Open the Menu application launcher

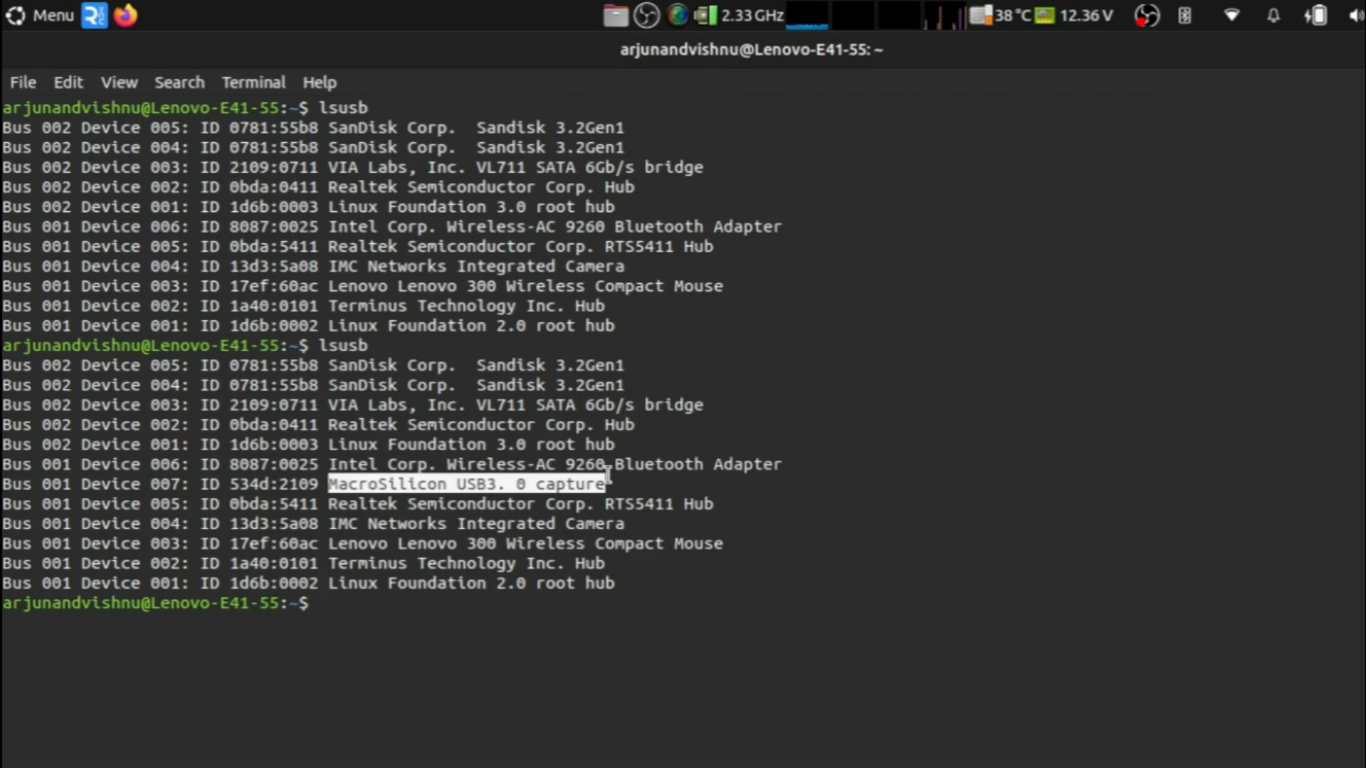click(x=40, y=15)
